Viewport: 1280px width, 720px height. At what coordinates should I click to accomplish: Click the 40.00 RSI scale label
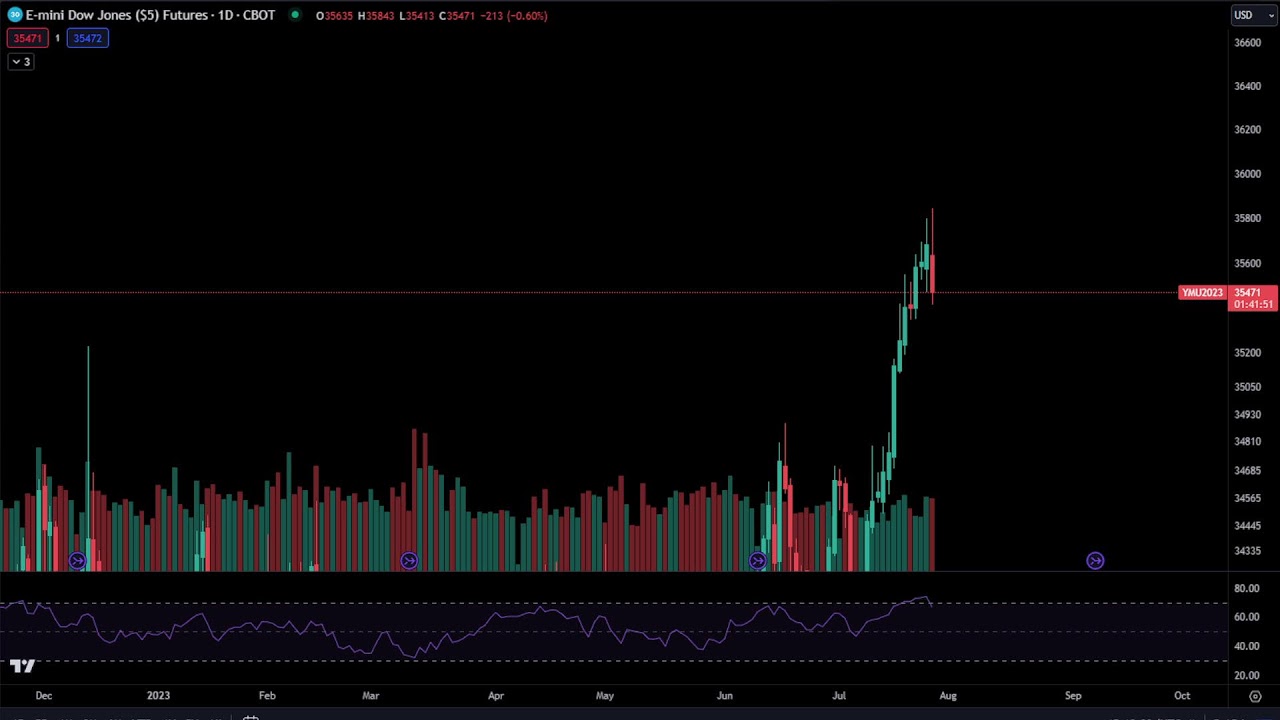(x=1246, y=646)
